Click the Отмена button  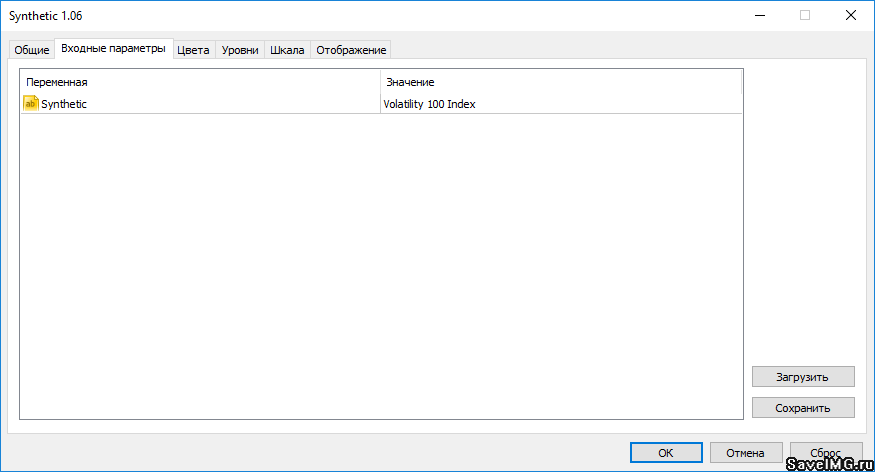(x=745, y=453)
